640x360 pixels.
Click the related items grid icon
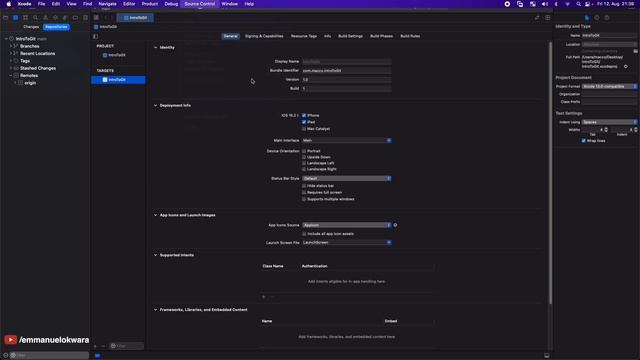click(96, 18)
